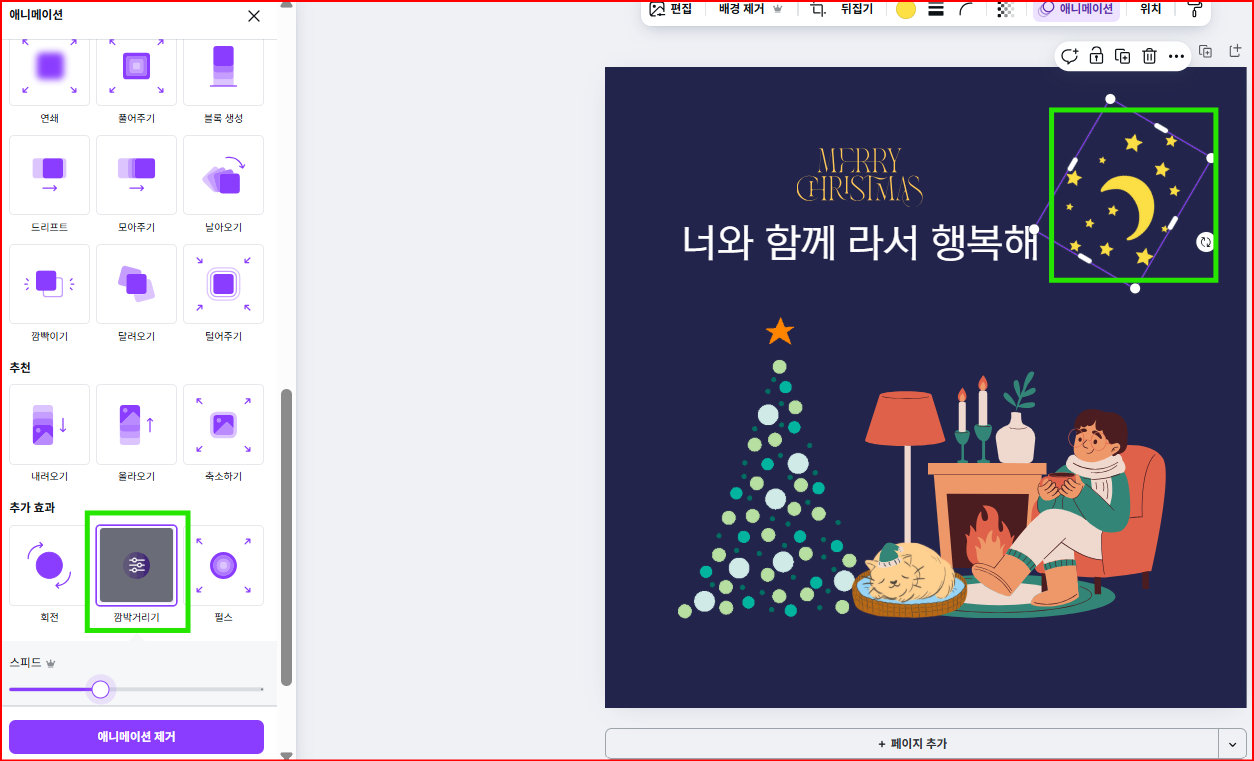Switch to the 편집 tab
This screenshot has width=1254, height=761.
coord(674,10)
